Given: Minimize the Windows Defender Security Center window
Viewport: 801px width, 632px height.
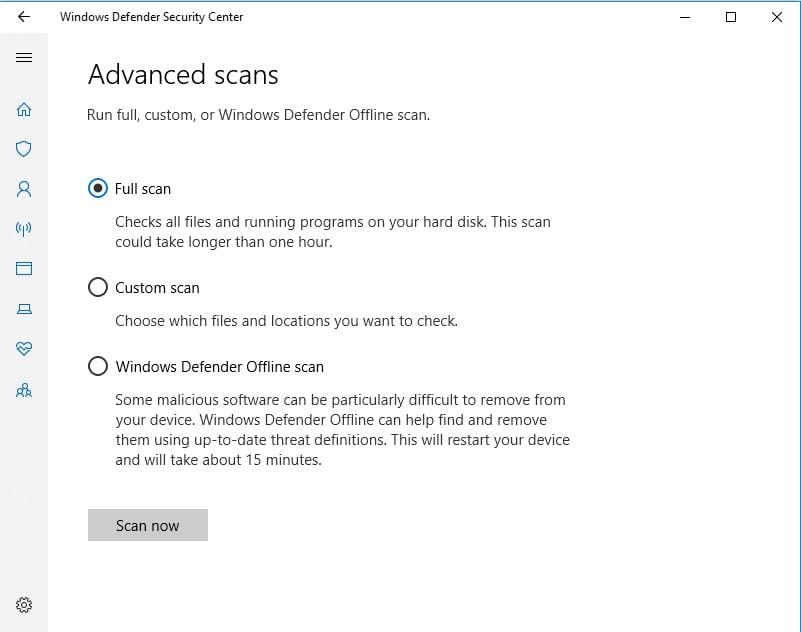Looking at the screenshot, I should click(685, 17).
